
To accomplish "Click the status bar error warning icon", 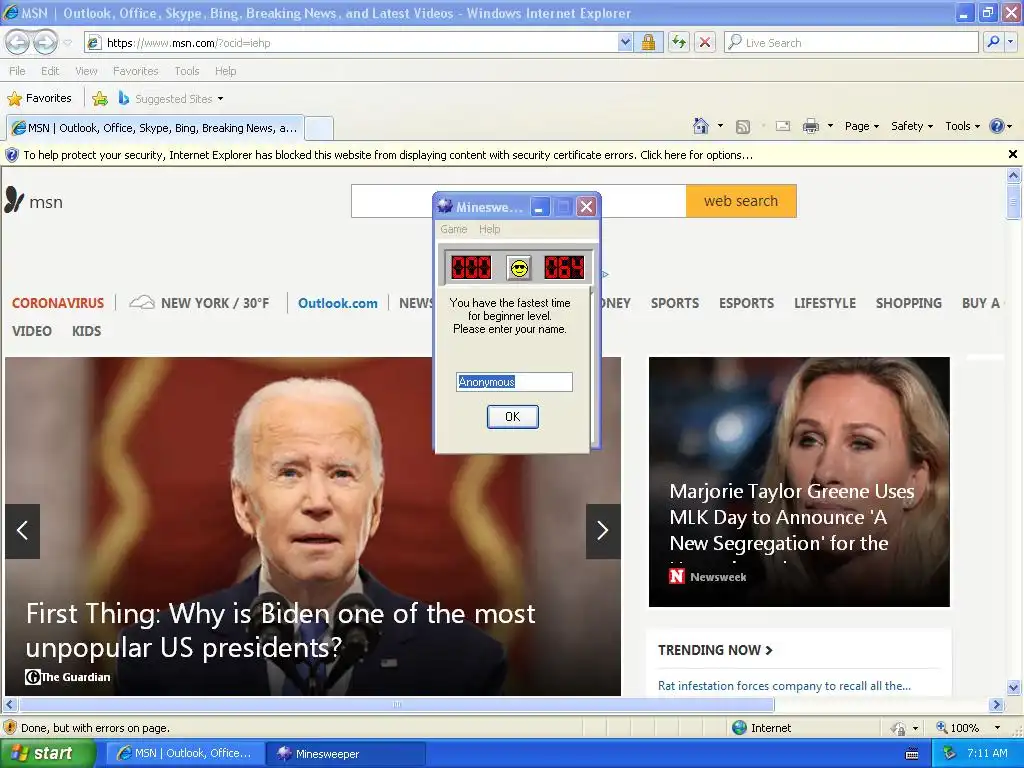I will coord(10,728).
